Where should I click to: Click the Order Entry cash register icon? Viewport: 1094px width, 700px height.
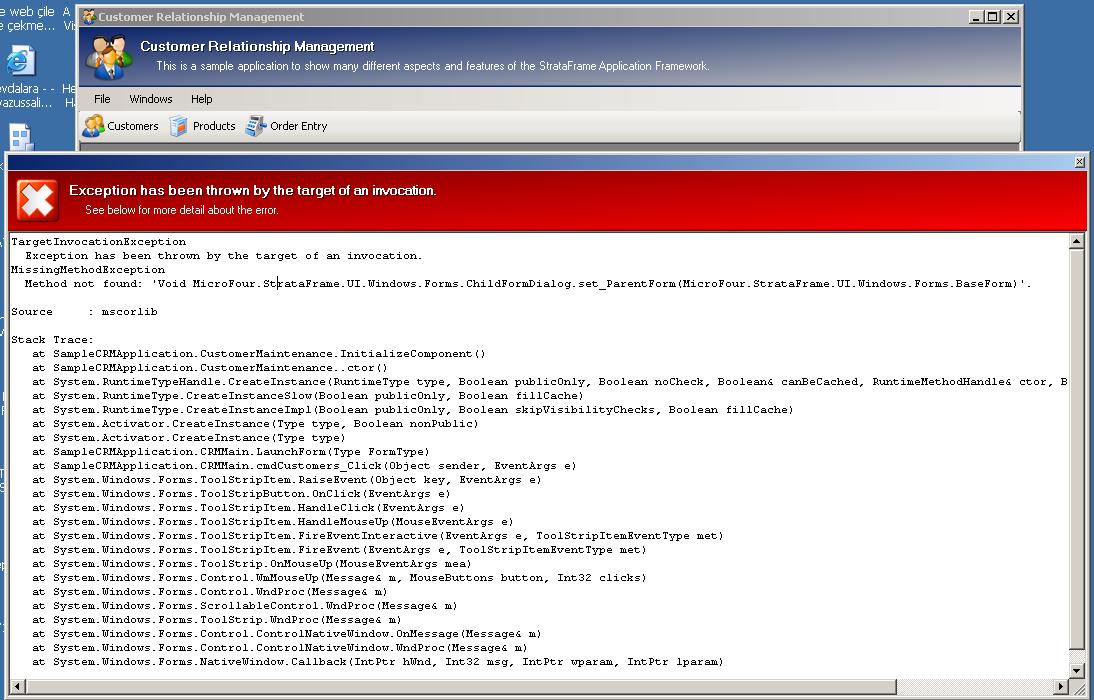pos(256,126)
